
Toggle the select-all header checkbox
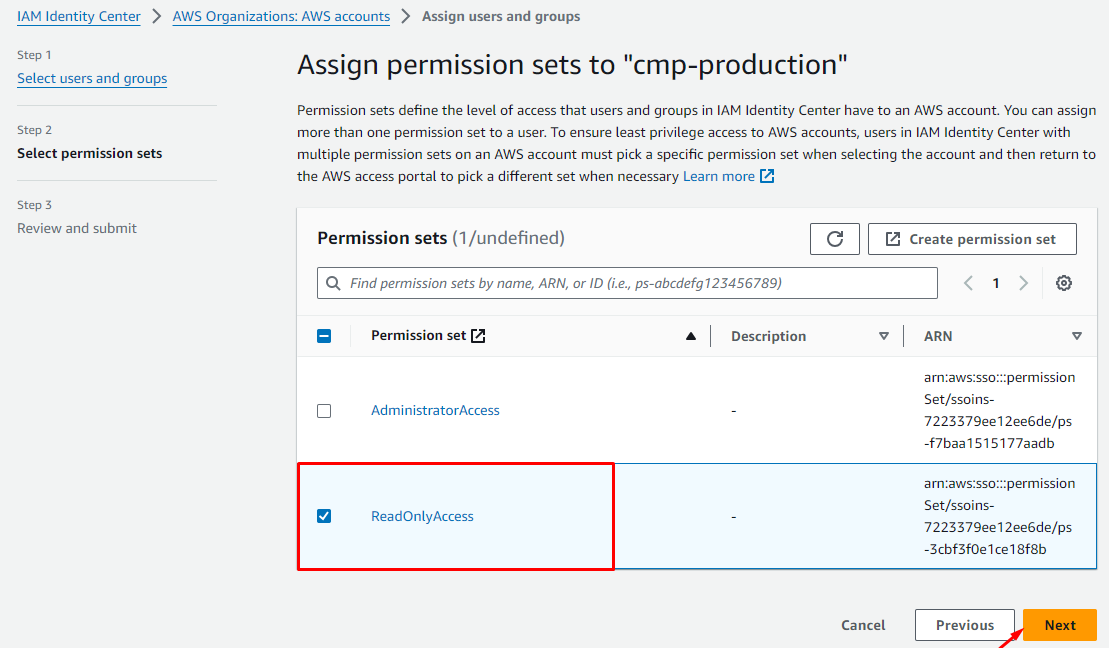pyautogui.click(x=324, y=336)
